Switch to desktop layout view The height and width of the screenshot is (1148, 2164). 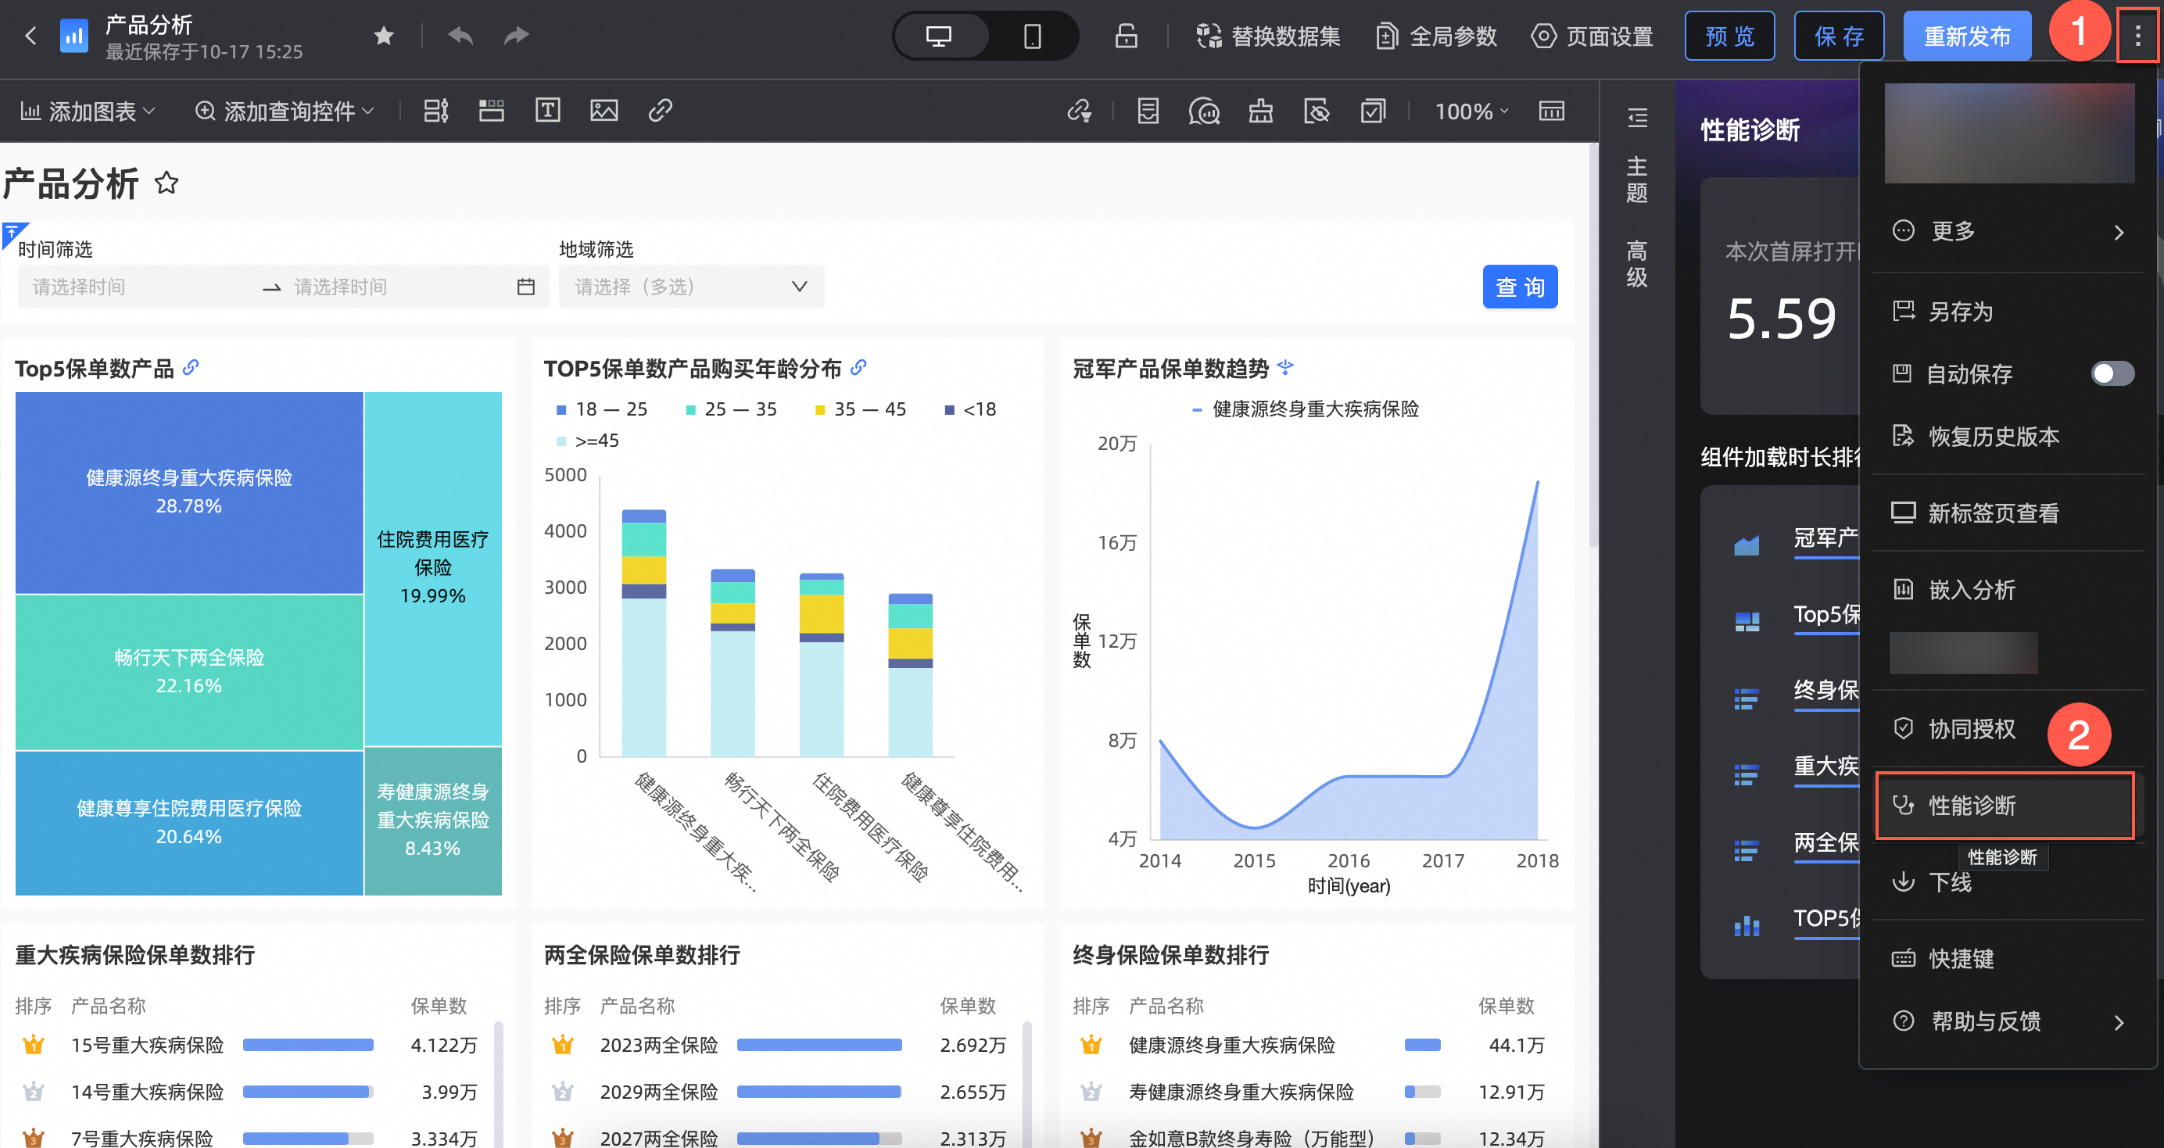939,37
